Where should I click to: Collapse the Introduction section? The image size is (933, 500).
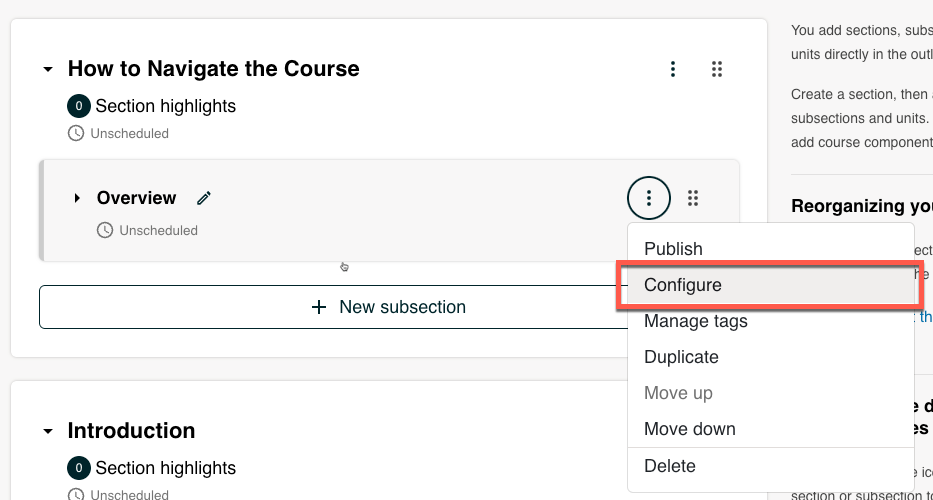pyautogui.click(x=47, y=431)
